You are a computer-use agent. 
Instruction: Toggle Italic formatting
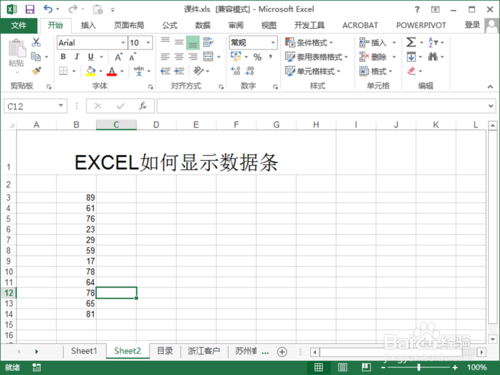tap(77, 57)
